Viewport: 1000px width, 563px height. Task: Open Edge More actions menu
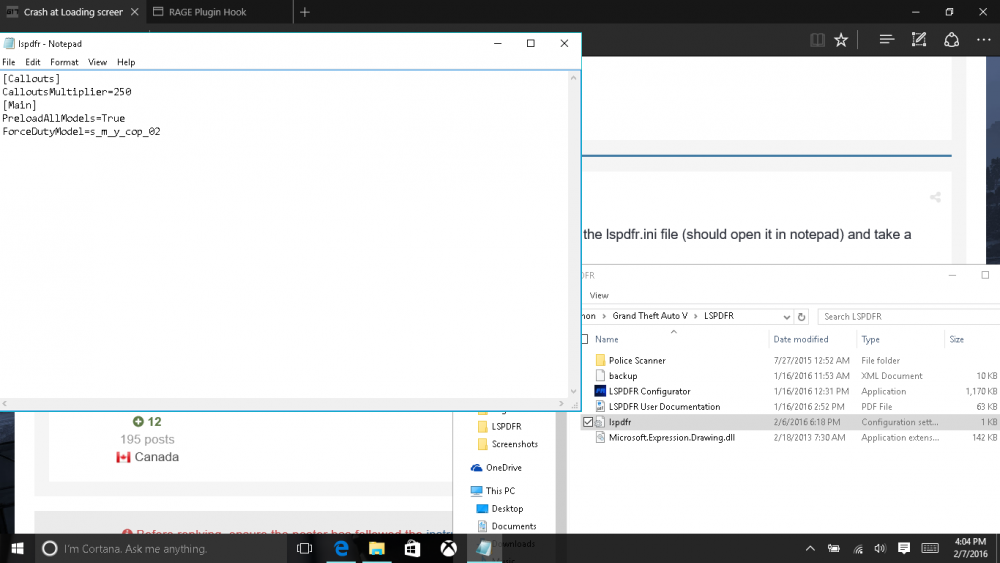983,40
